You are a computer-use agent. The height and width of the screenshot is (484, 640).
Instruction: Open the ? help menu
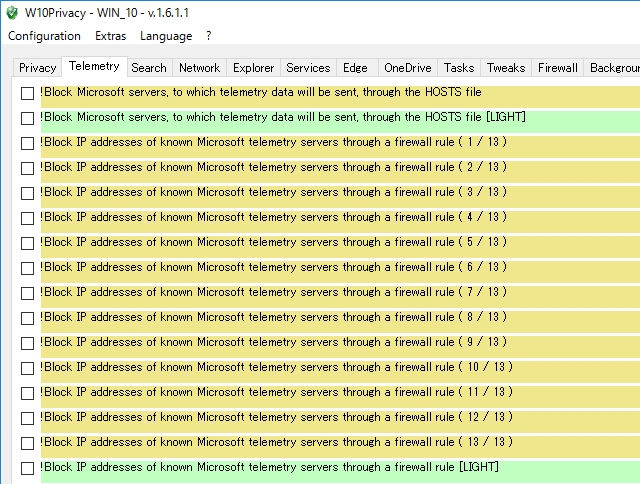tap(209, 36)
